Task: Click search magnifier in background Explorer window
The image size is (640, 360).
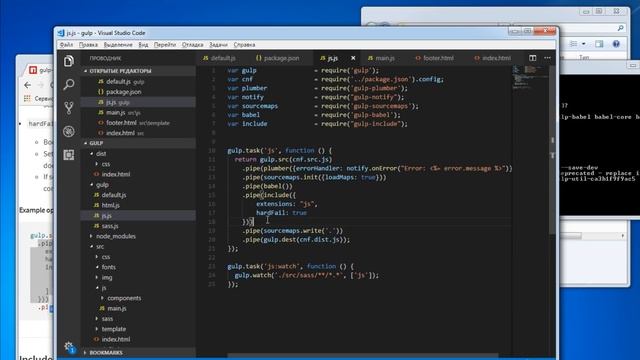Action: click(x=621, y=28)
